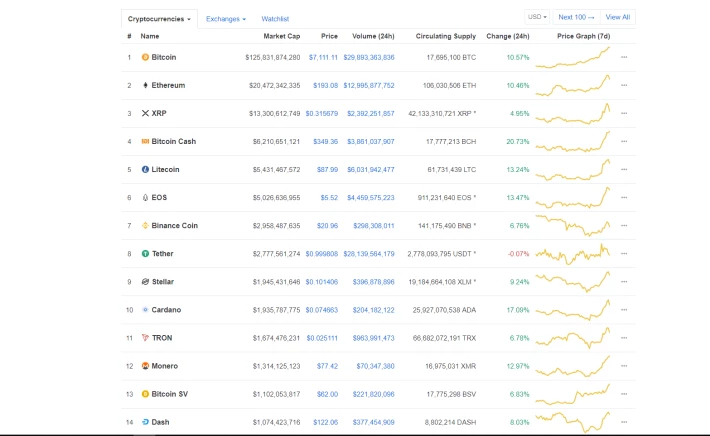Open Tether 7-day price graph
The width and height of the screenshot is (710, 436).
[x=573, y=254]
